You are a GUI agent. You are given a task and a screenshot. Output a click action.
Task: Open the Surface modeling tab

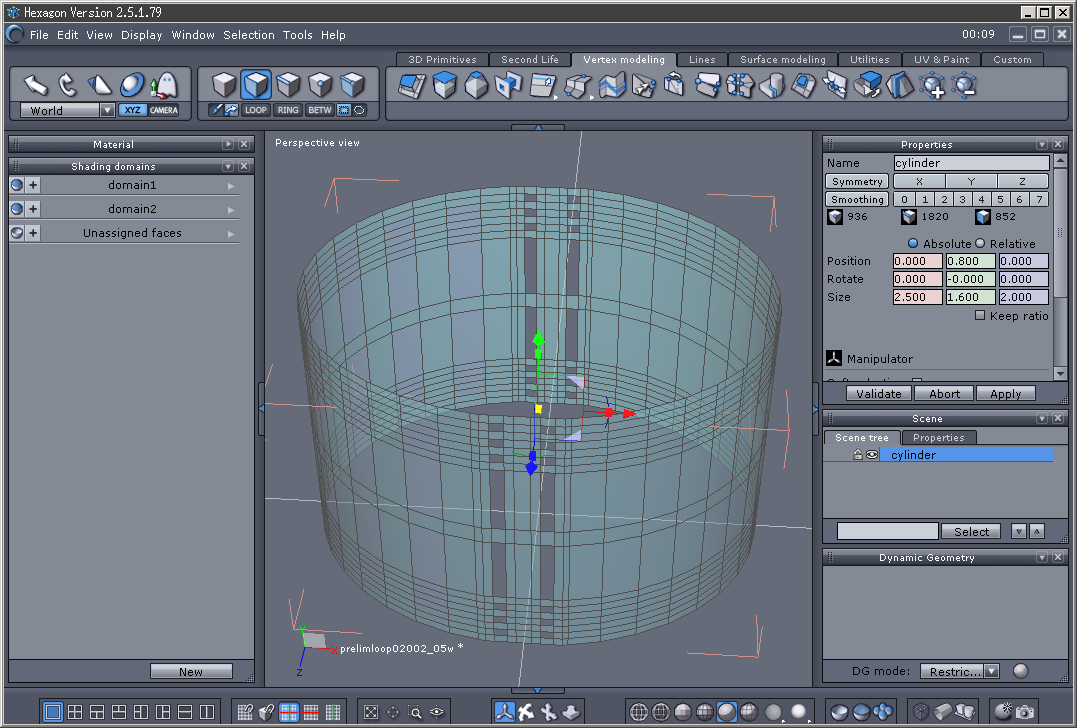782,60
